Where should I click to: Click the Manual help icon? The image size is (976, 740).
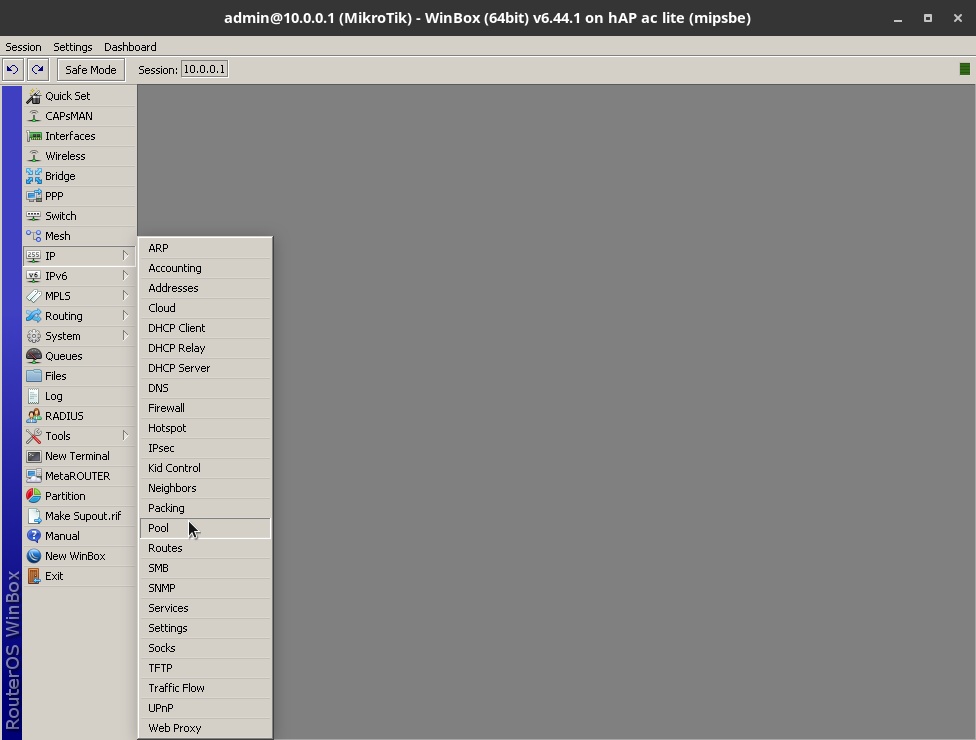point(34,536)
